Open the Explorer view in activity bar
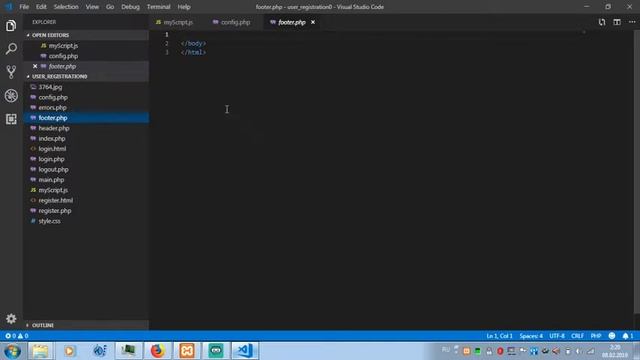This screenshot has height=360, width=640. click(x=11, y=26)
